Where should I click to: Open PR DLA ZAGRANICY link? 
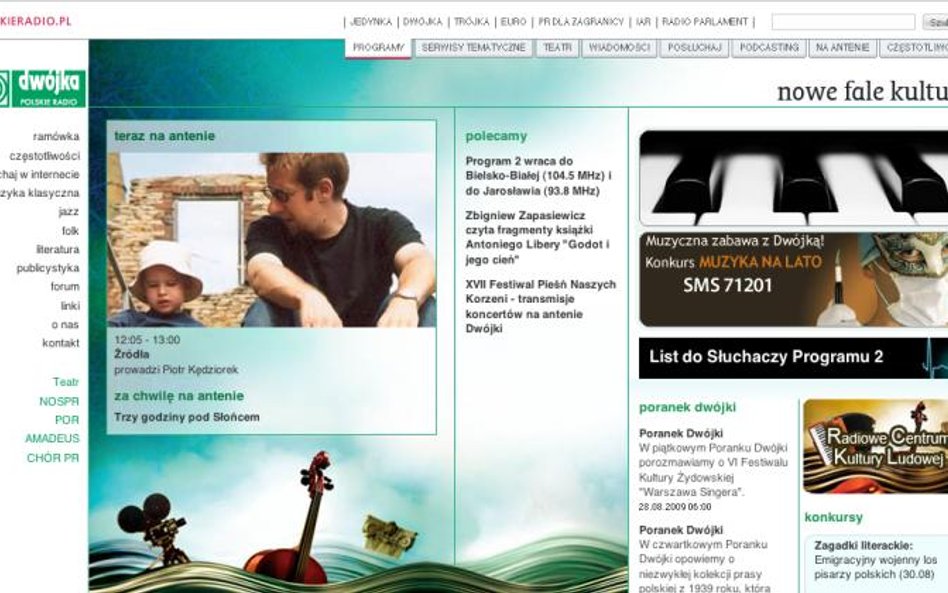[580, 22]
